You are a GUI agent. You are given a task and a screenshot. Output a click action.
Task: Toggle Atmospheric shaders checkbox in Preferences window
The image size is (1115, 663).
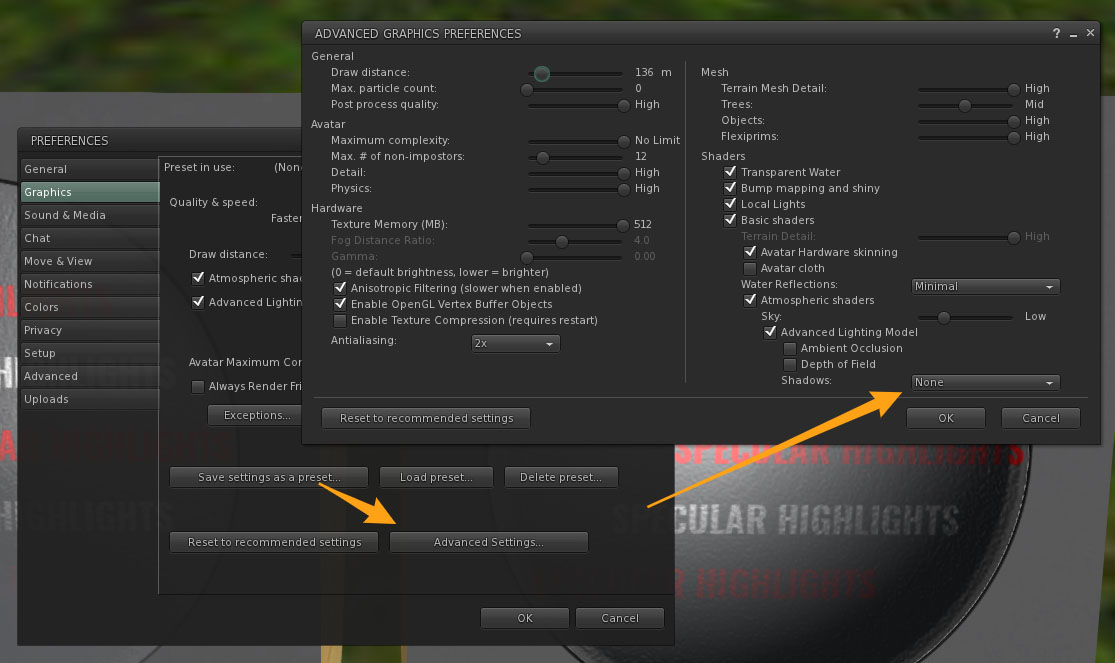[198, 278]
